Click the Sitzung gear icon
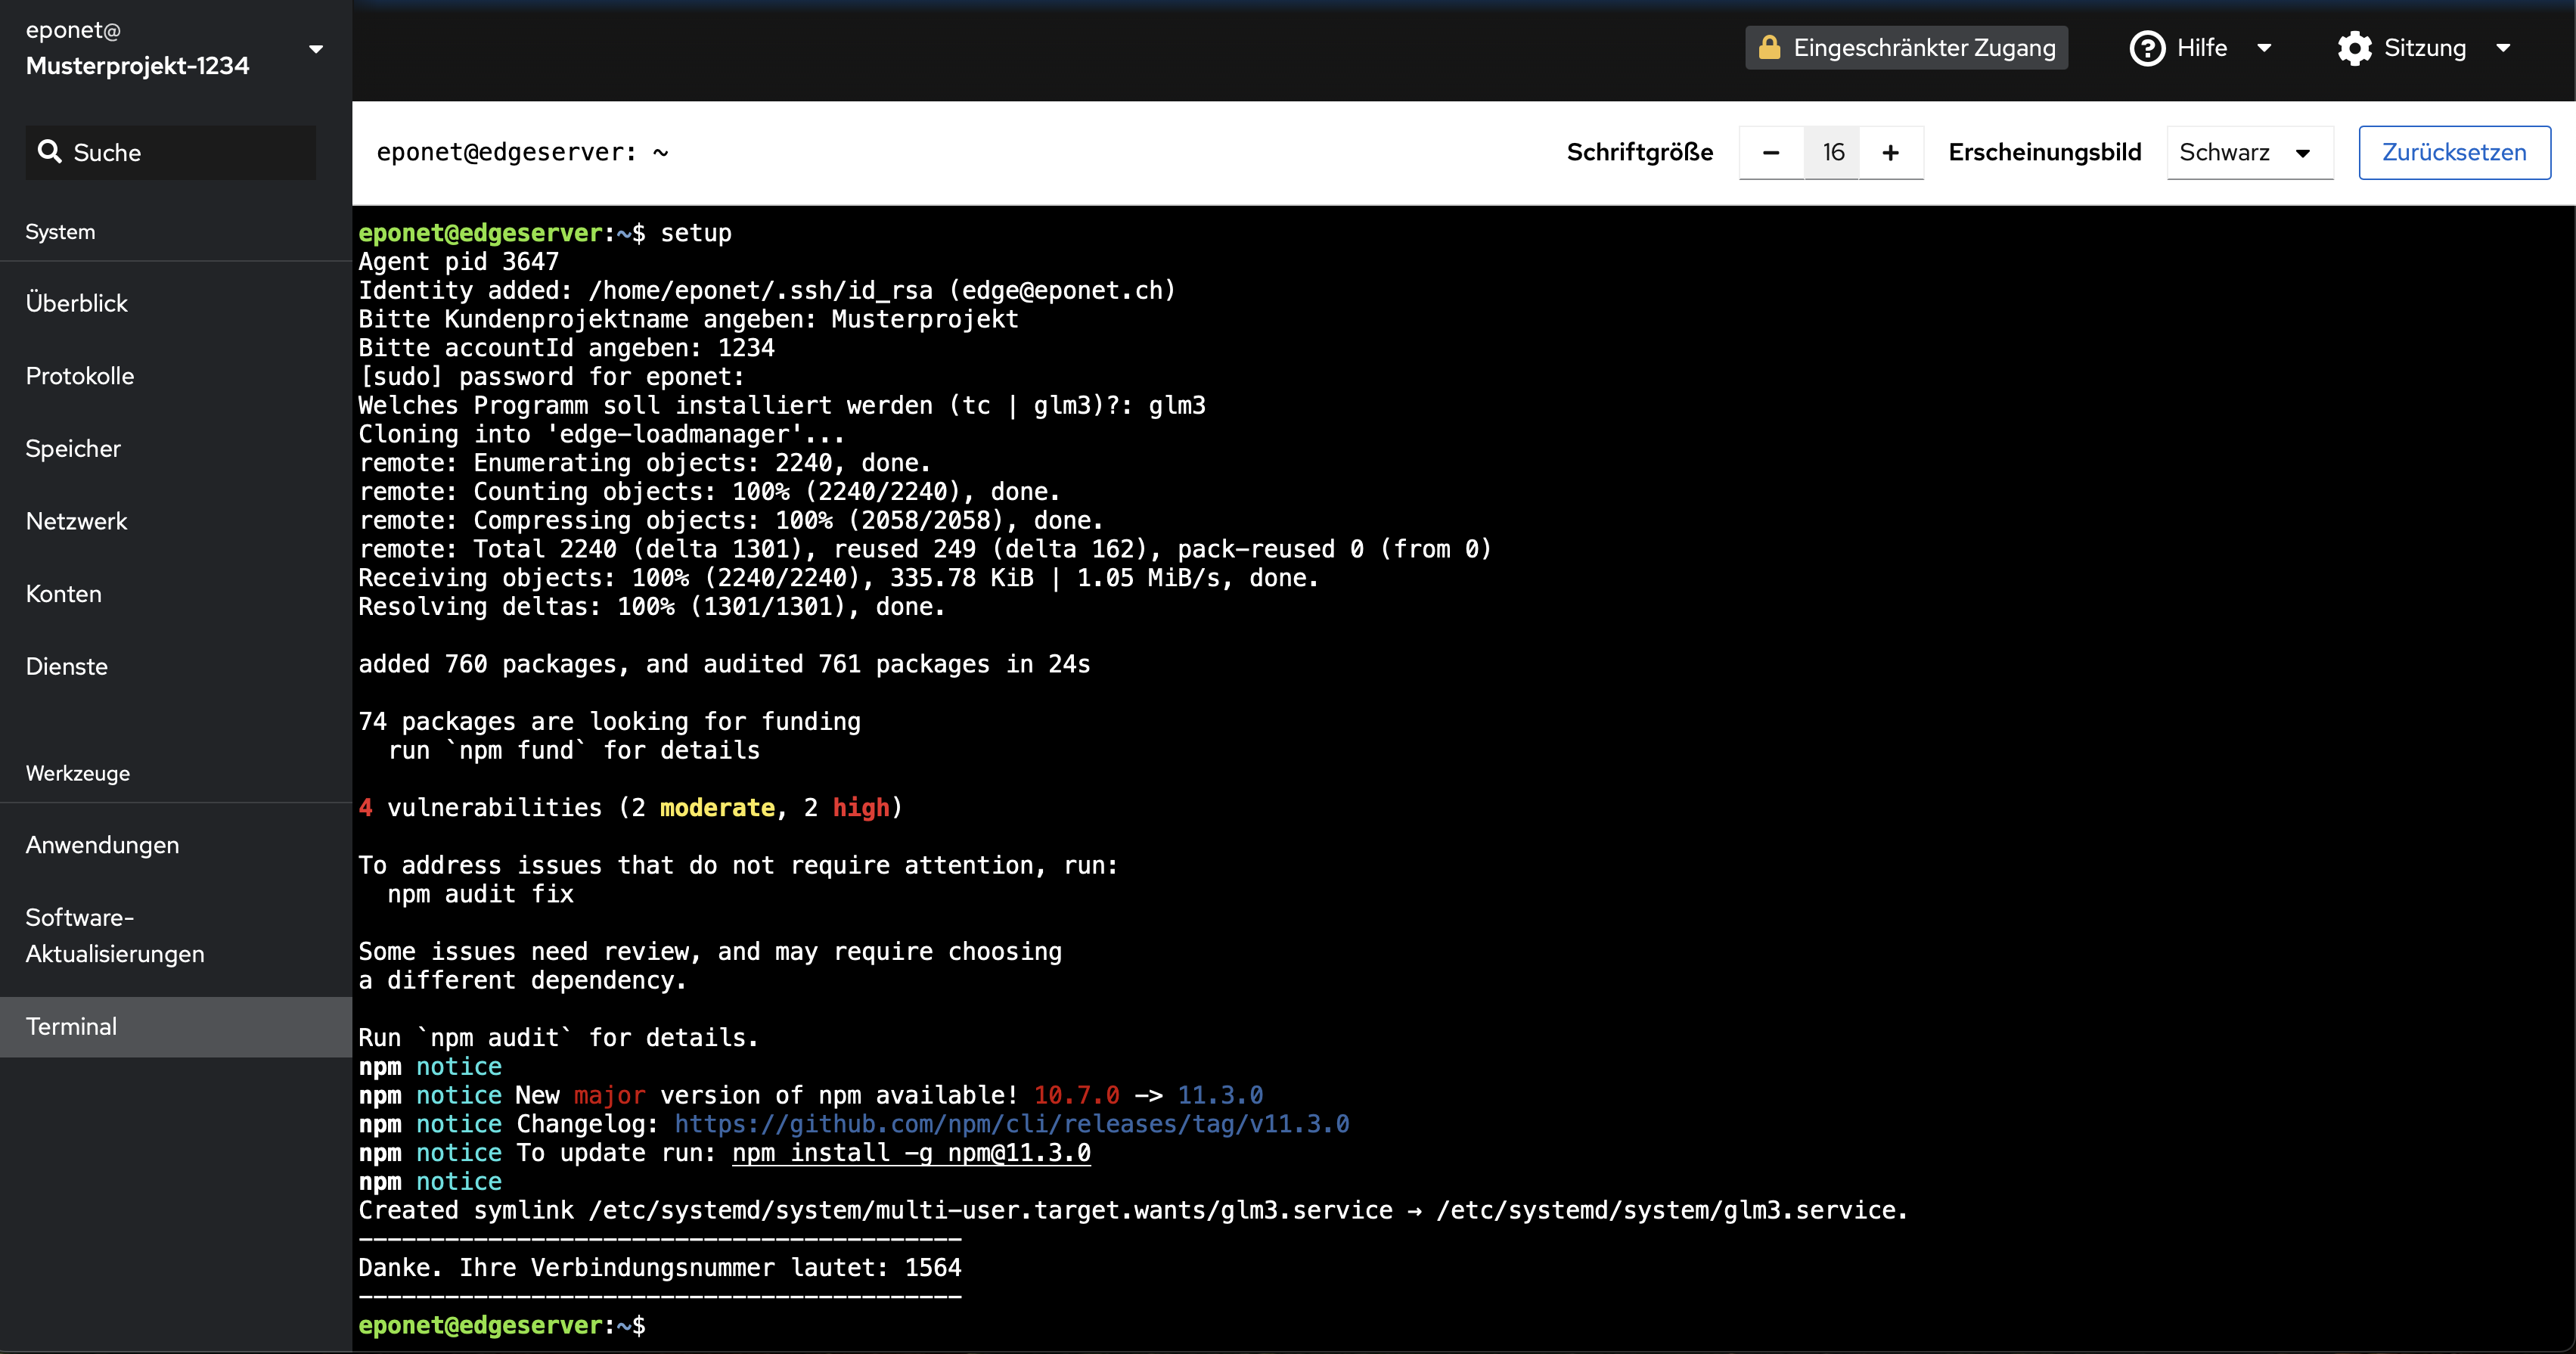Image resolution: width=2576 pixels, height=1354 pixels. pyautogui.click(x=2354, y=48)
